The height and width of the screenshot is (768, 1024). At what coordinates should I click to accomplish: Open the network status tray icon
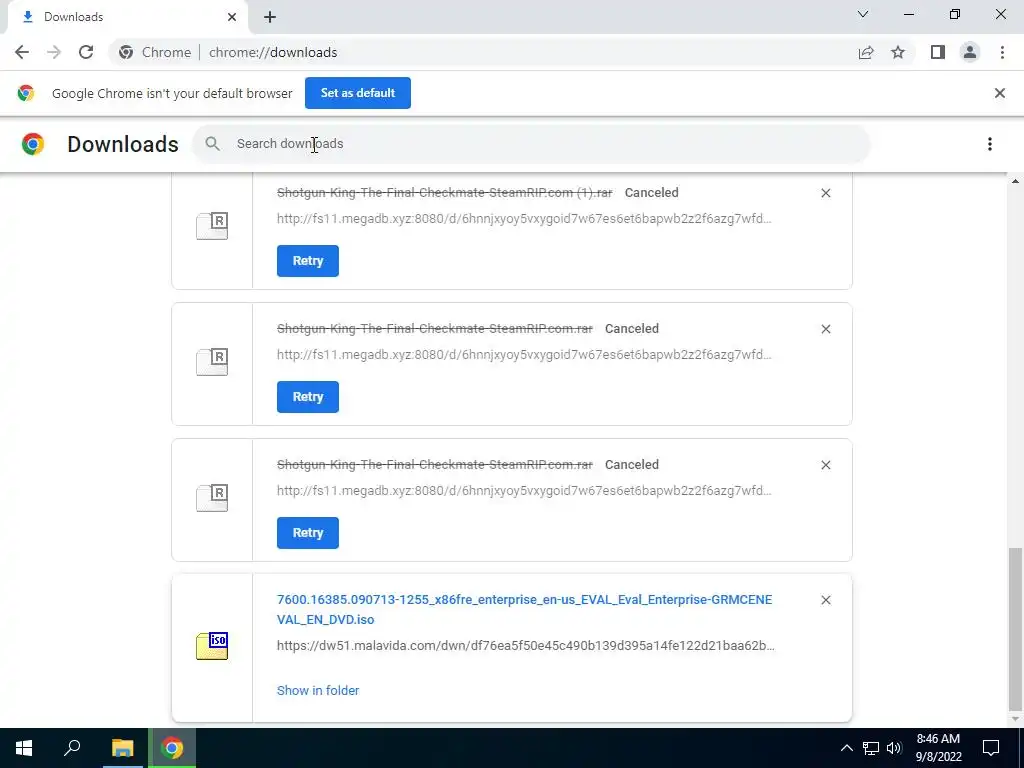coord(871,748)
